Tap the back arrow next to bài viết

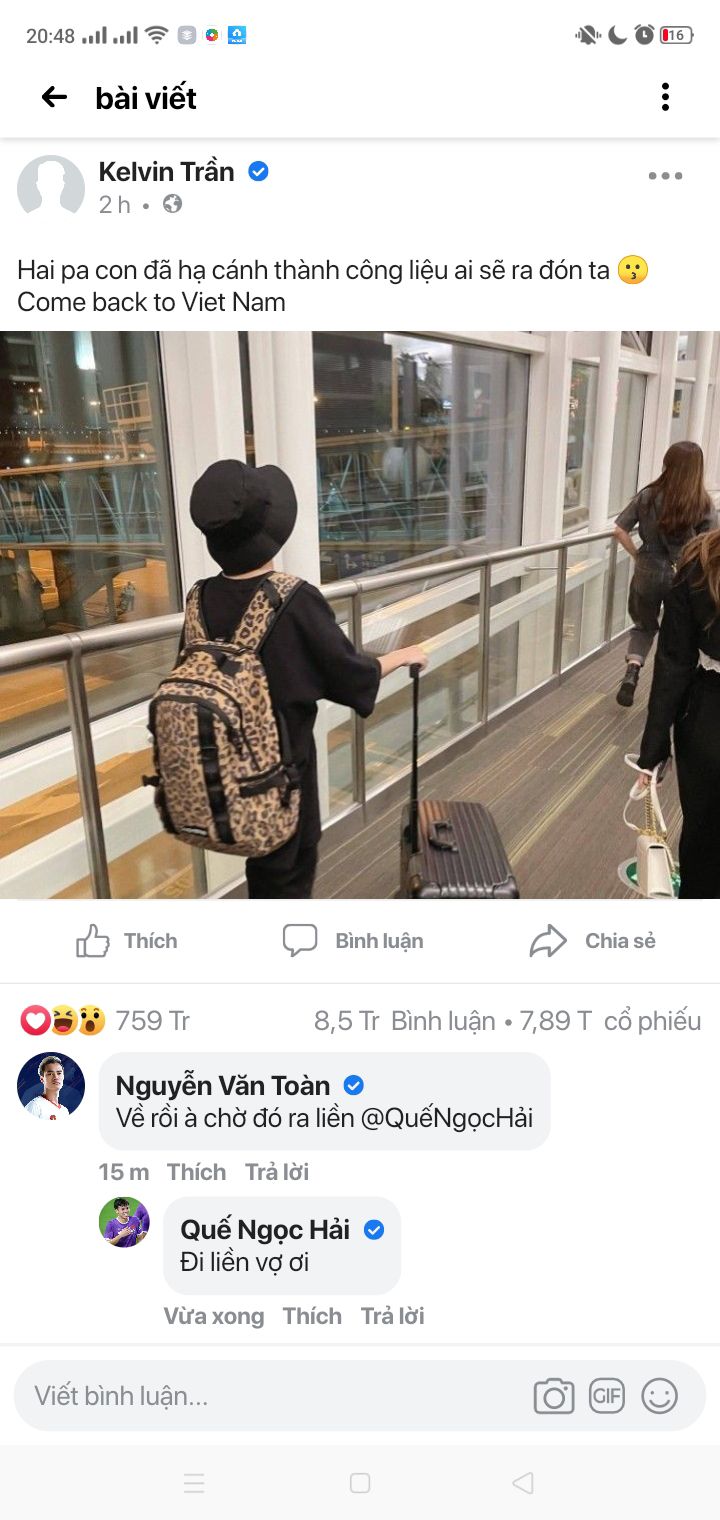point(54,97)
